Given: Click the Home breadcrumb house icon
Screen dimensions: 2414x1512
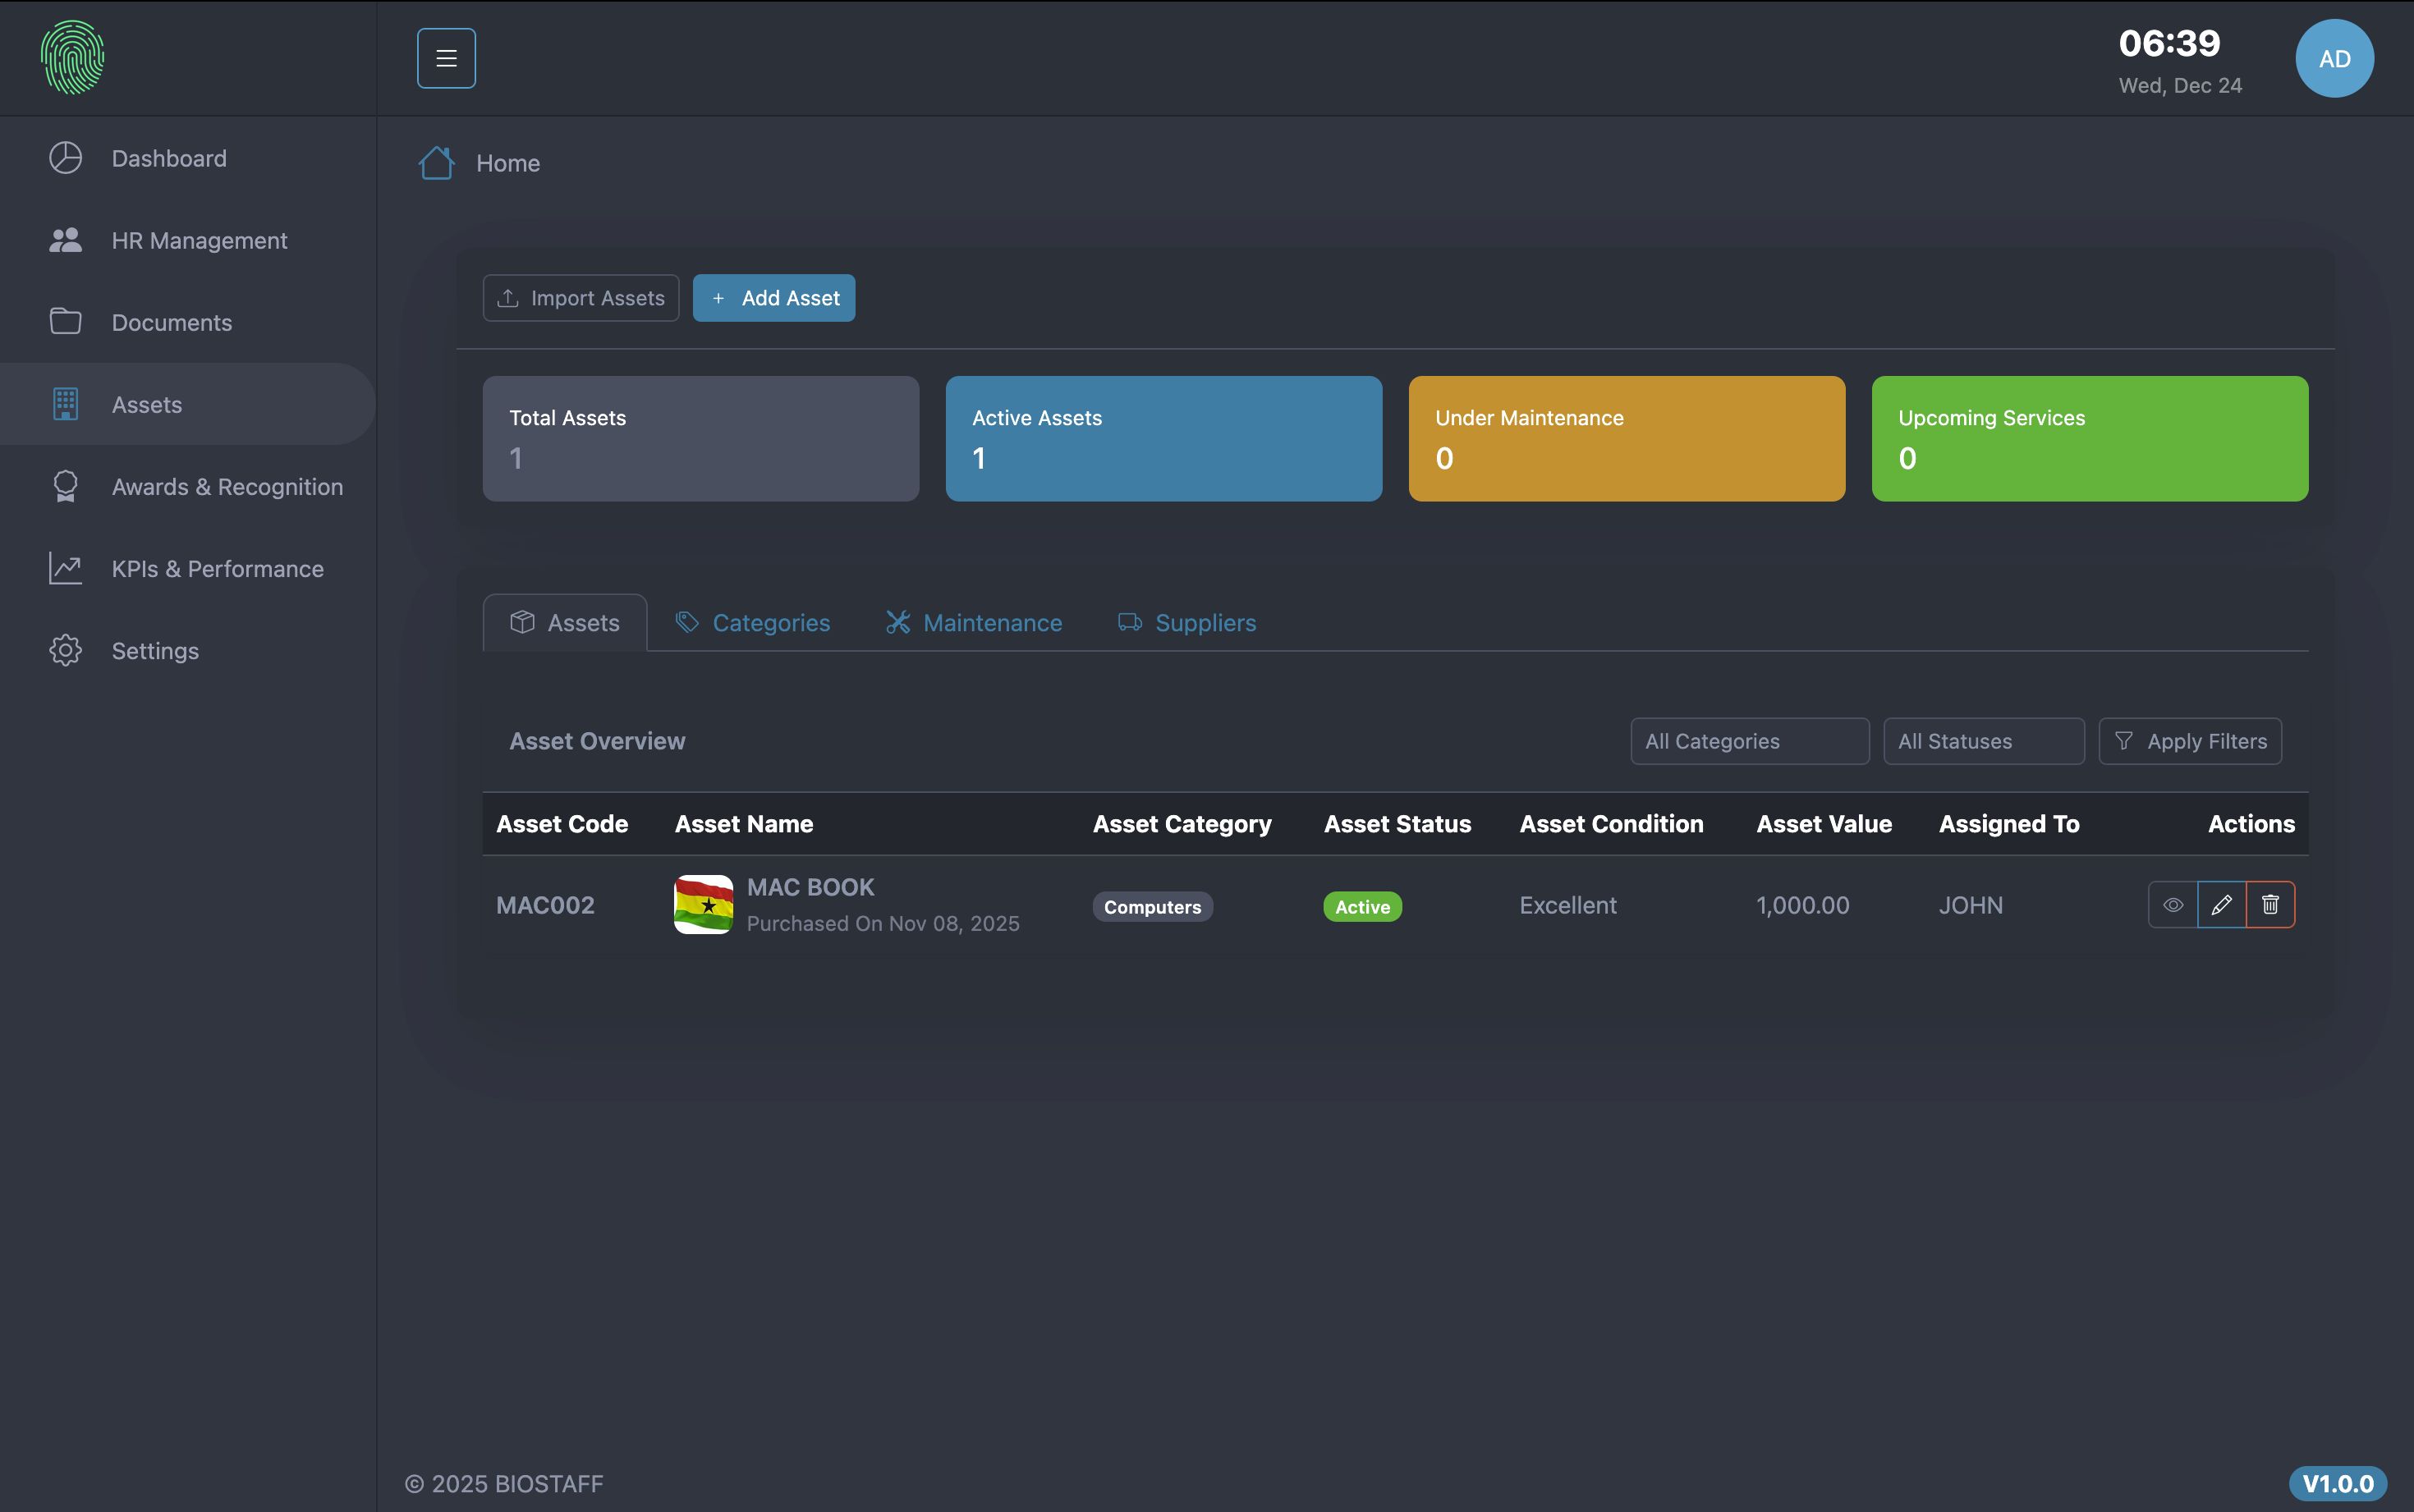Looking at the screenshot, I should (436, 163).
